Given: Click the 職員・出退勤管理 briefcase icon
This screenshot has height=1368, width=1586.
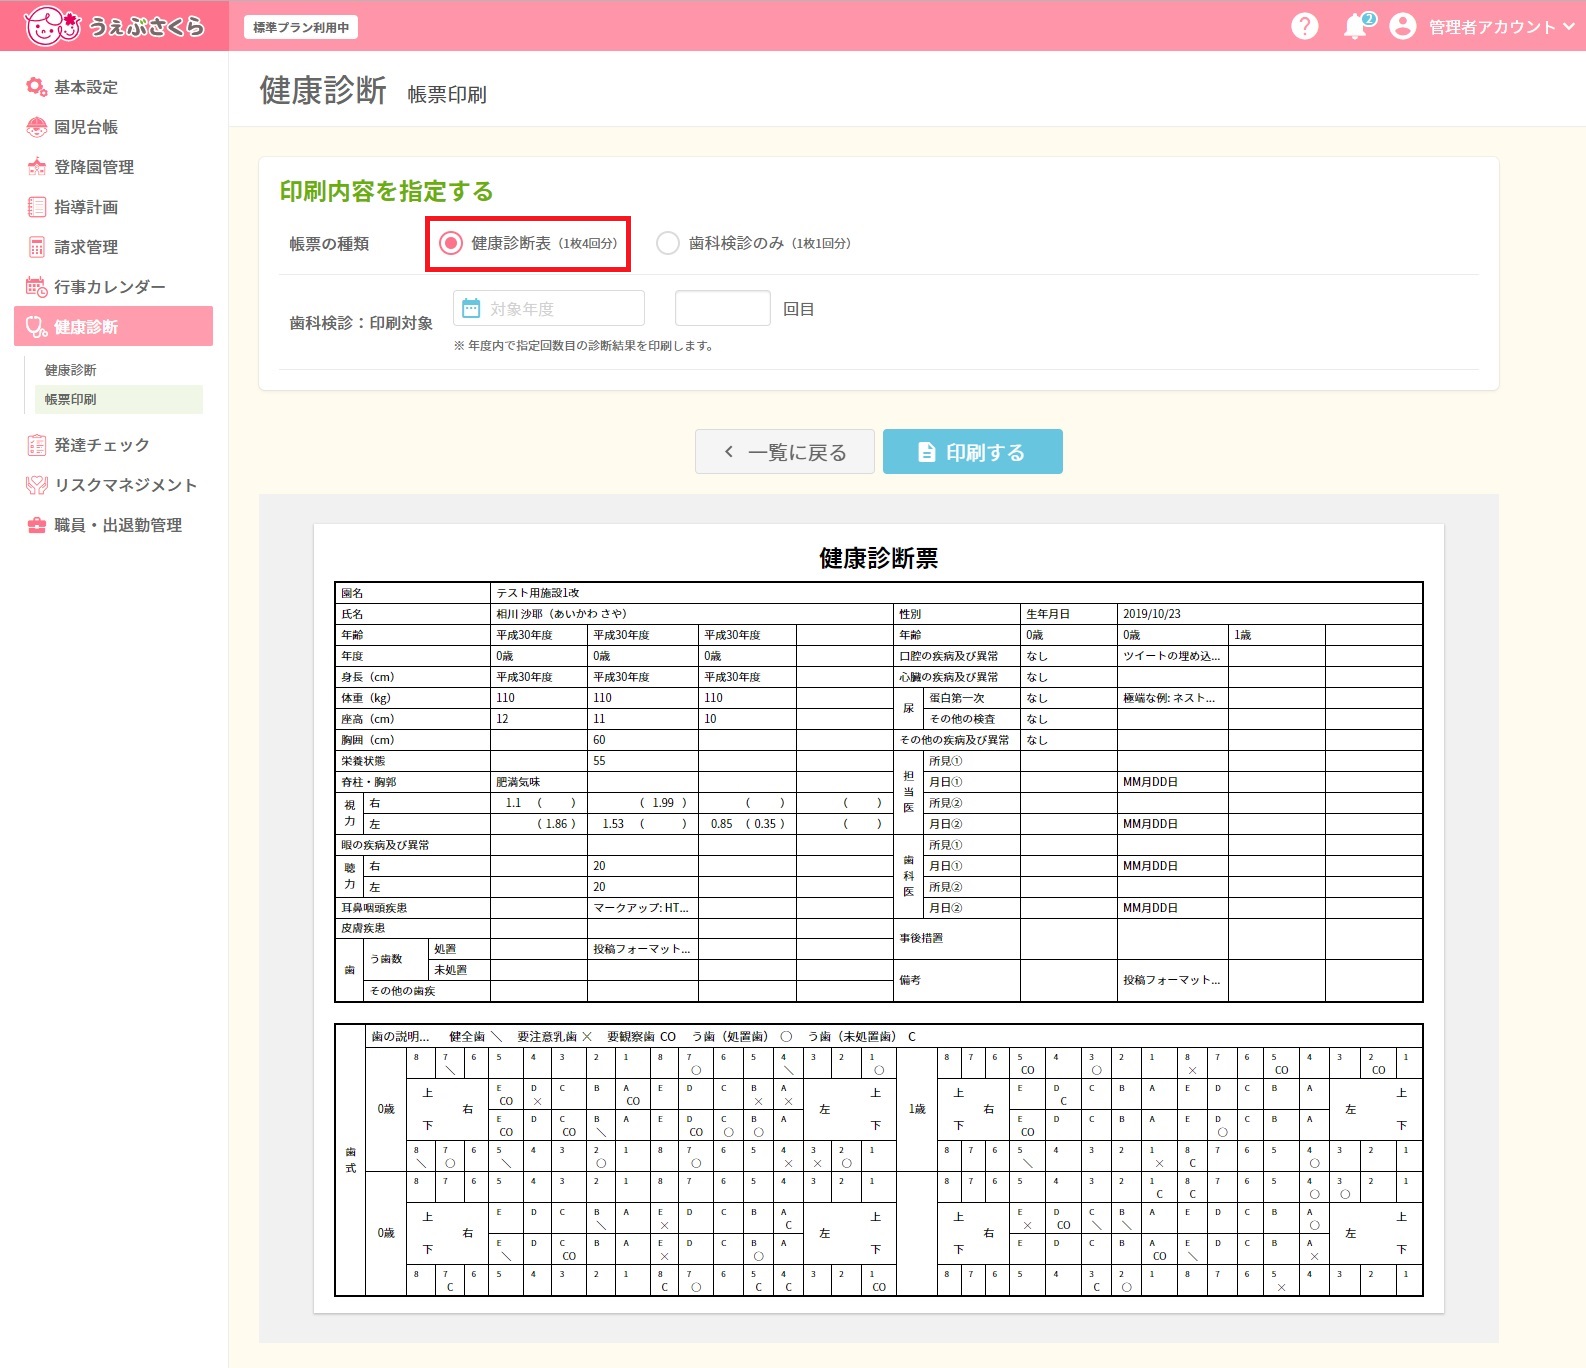Looking at the screenshot, I should coord(37,525).
